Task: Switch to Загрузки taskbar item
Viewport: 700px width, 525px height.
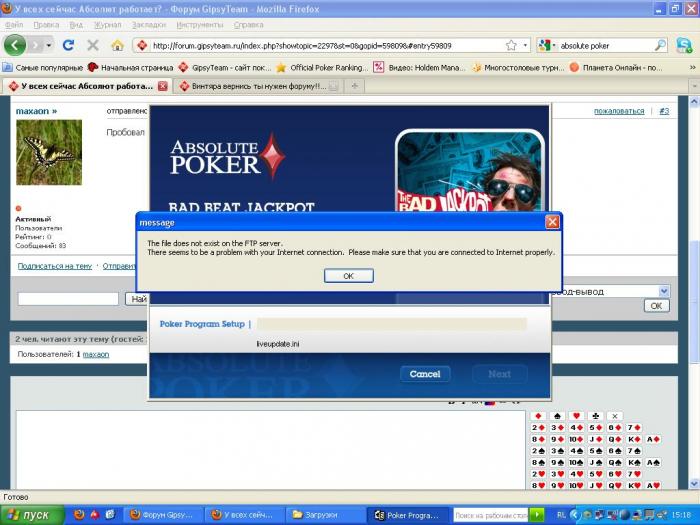Action: (325, 515)
